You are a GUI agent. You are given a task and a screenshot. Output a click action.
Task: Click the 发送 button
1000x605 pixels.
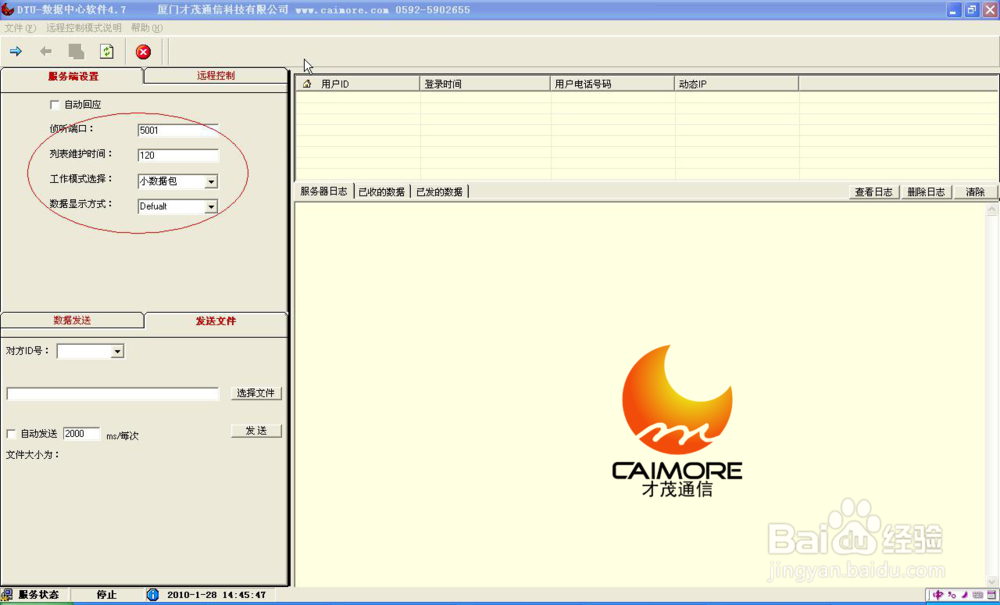coord(256,431)
